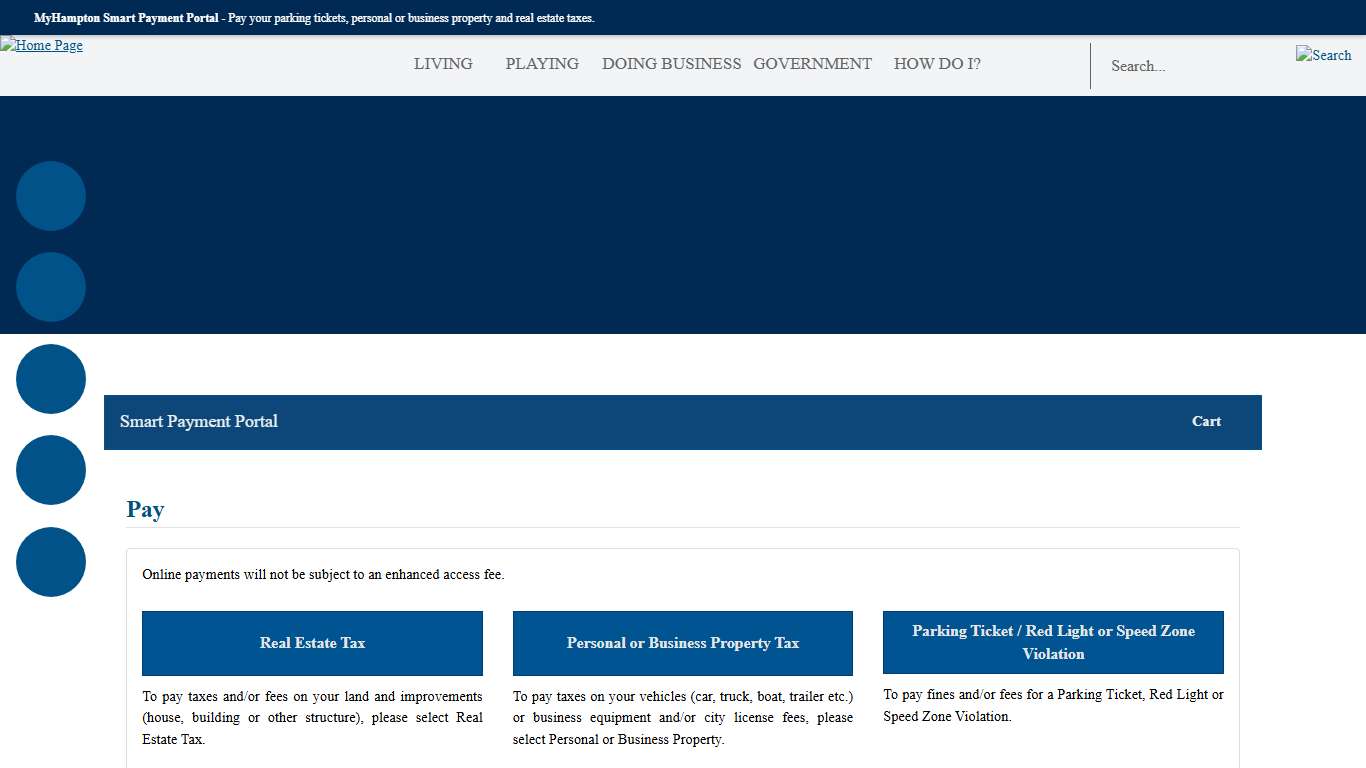Image resolution: width=1366 pixels, height=768 pixels.
Task: Expand the DOING BUSINESS dropdown
Action: [x=671, y=63]
